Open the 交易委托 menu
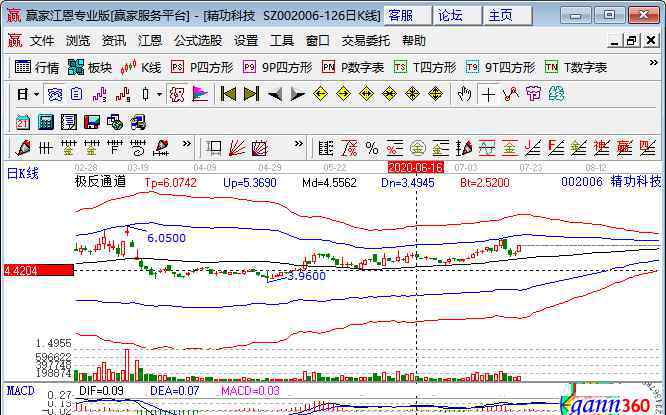Screen dimensions: 666x415 pyautogui.click(x=366, y=41)
